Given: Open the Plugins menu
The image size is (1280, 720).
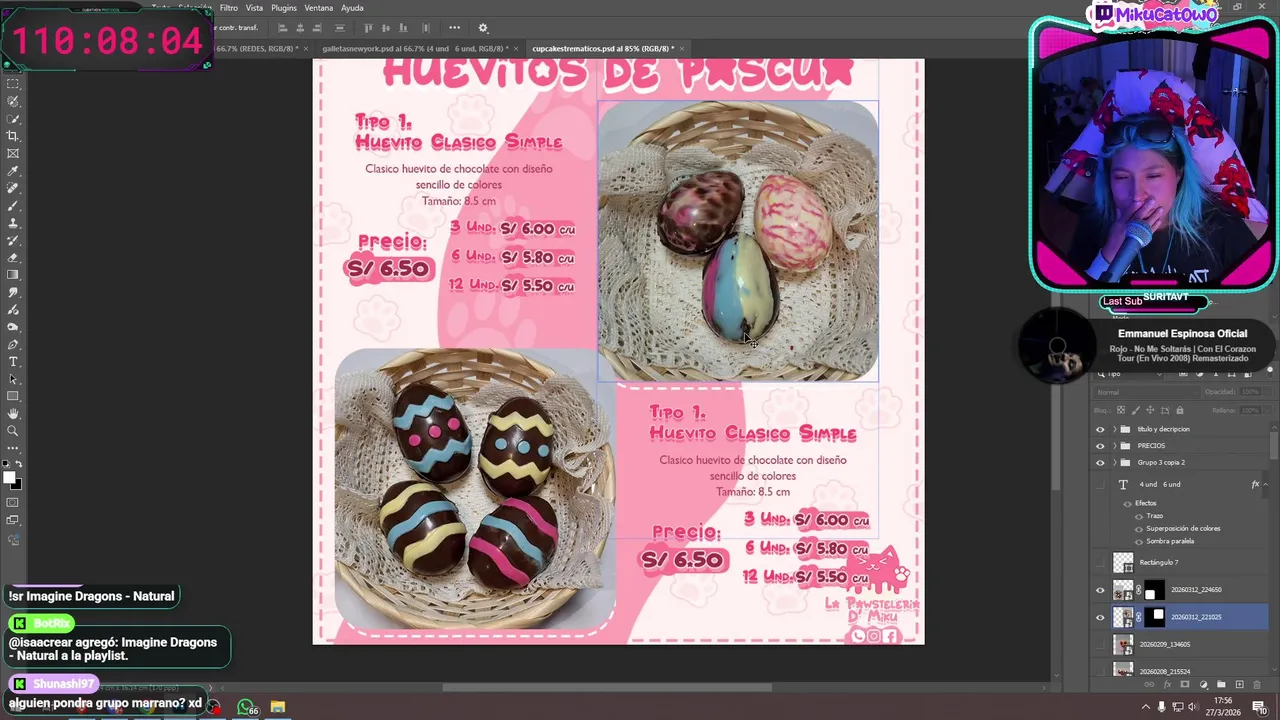Looking at the screenshot, I should click(284, 8).
